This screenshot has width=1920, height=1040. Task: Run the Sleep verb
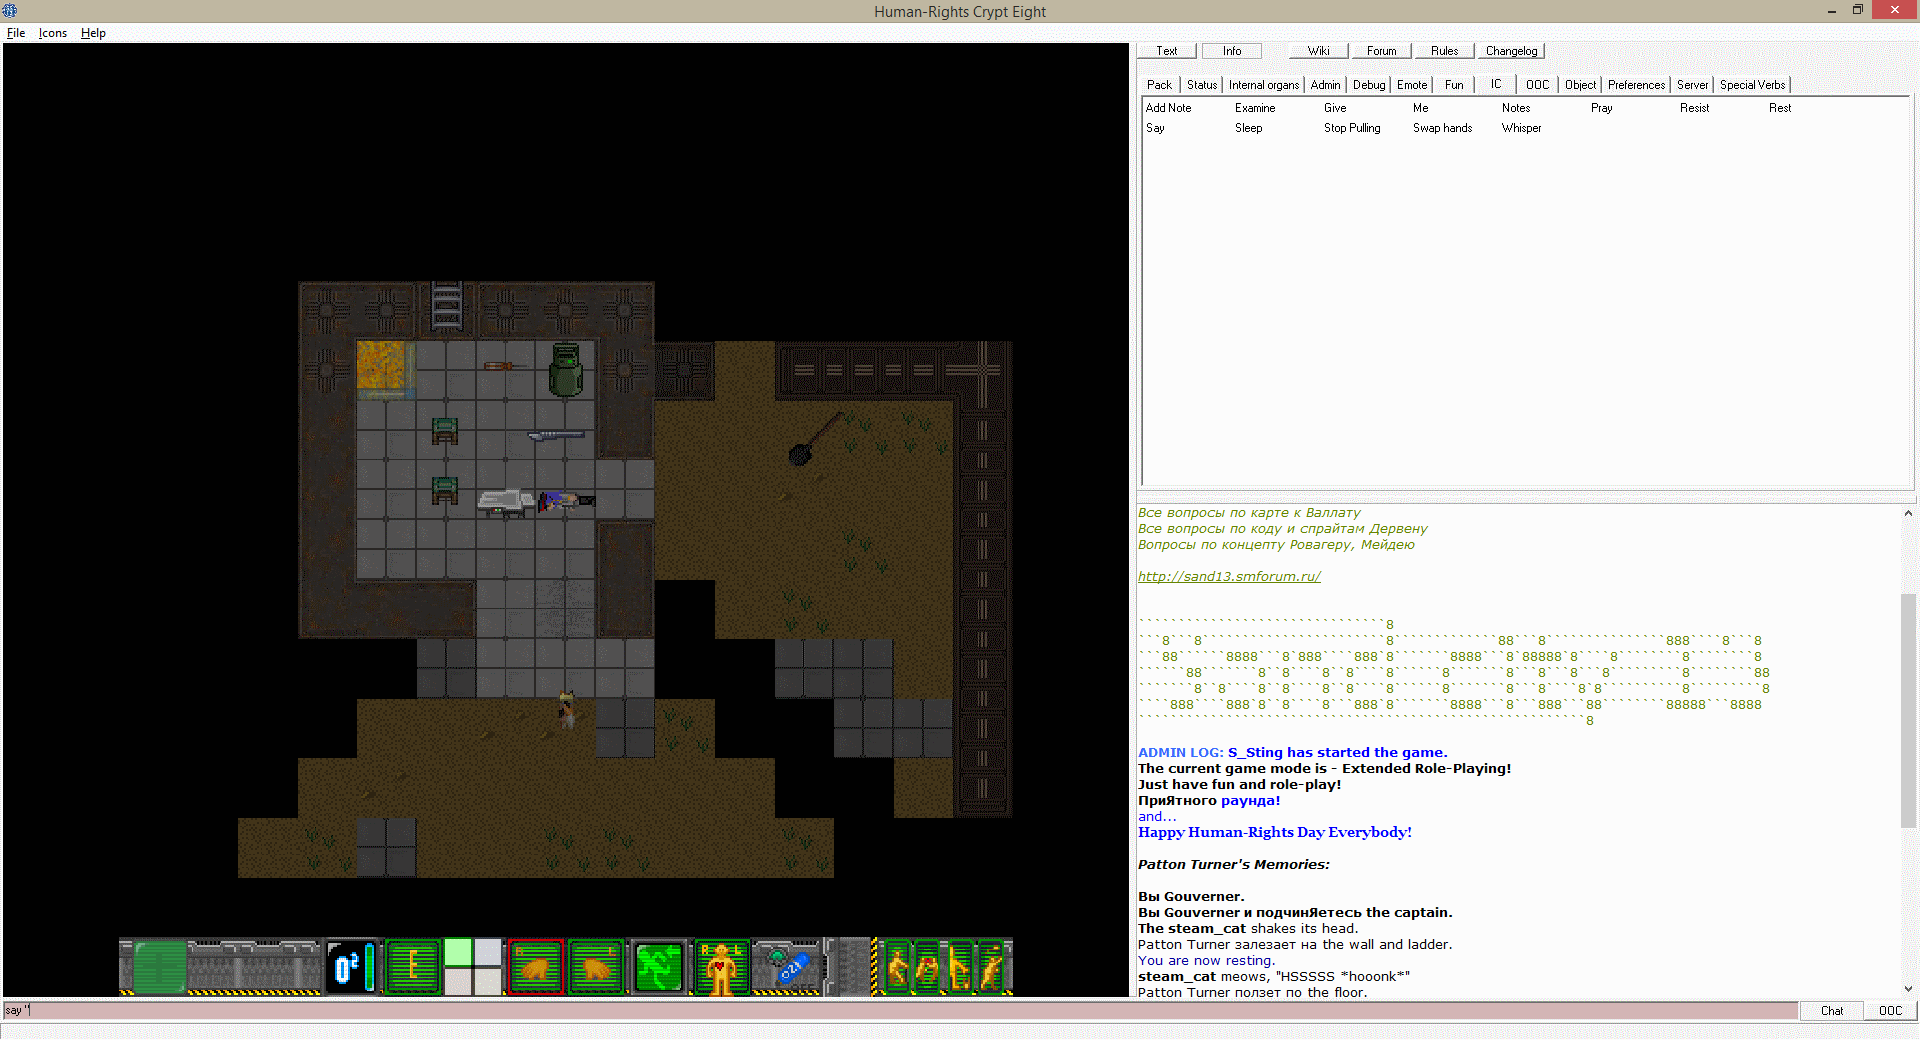(x=1248, y=128)
